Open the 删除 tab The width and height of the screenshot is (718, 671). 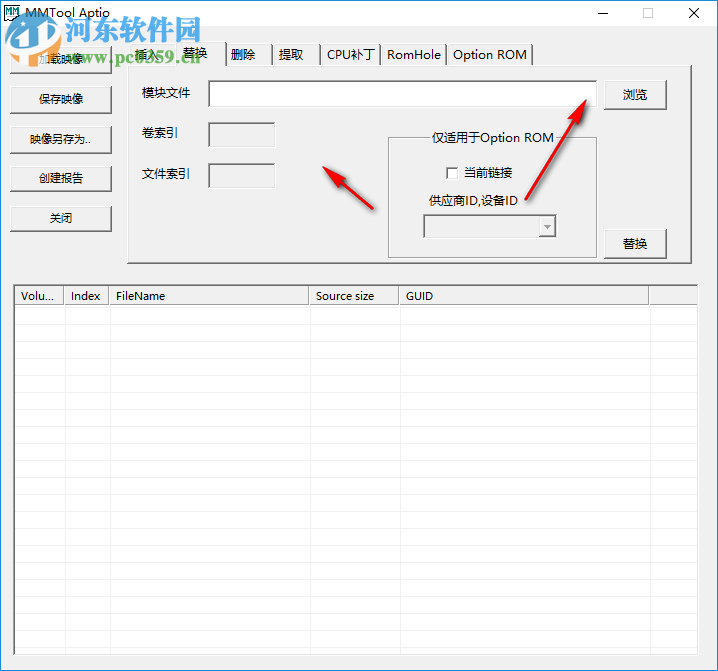pos(249,55)
